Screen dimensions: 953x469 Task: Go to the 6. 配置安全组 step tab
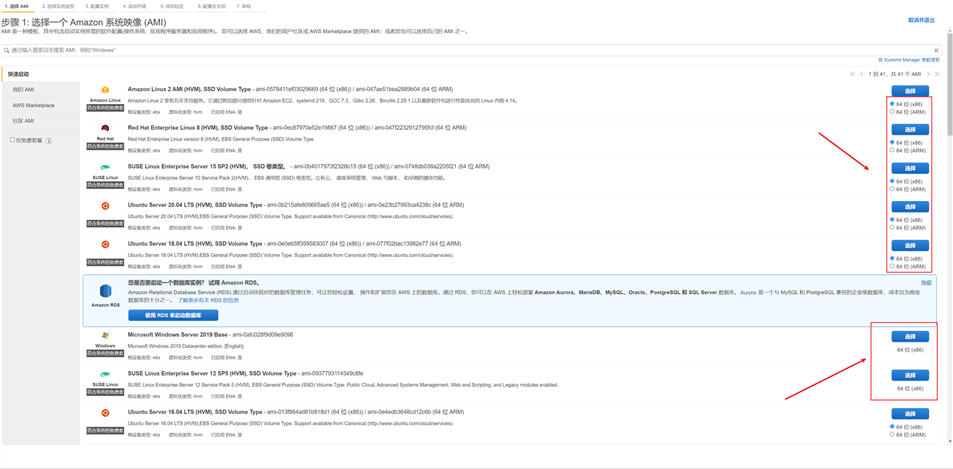click(212, 5)
